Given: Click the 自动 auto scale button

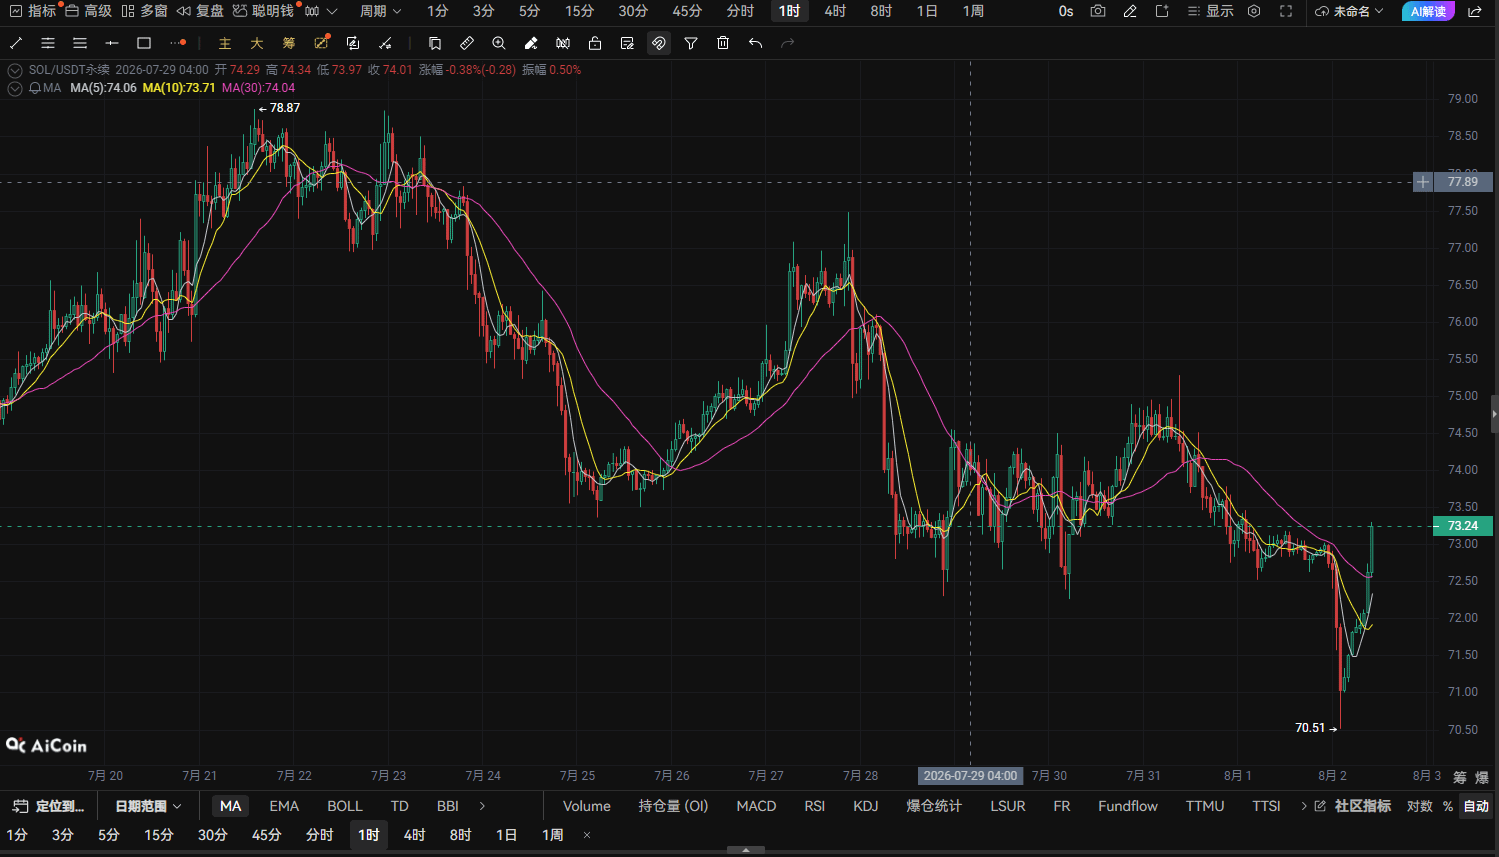Looking at the screenshot, I should click(1476, 806).
